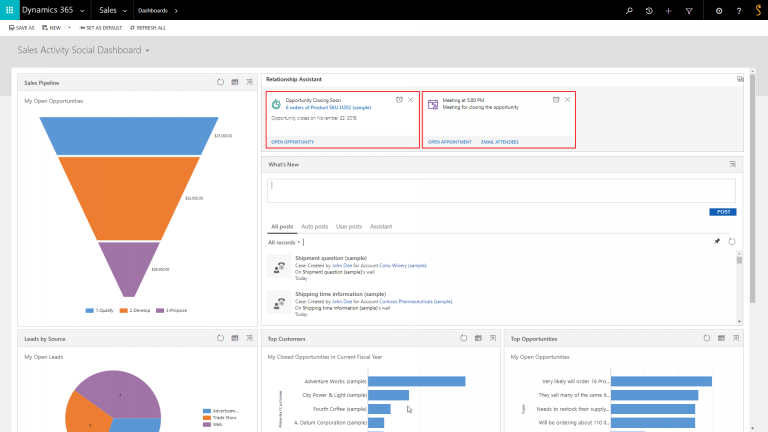Click Set As Default command
The height and width of the screenshot is (432, 768).
coord(100,28)
